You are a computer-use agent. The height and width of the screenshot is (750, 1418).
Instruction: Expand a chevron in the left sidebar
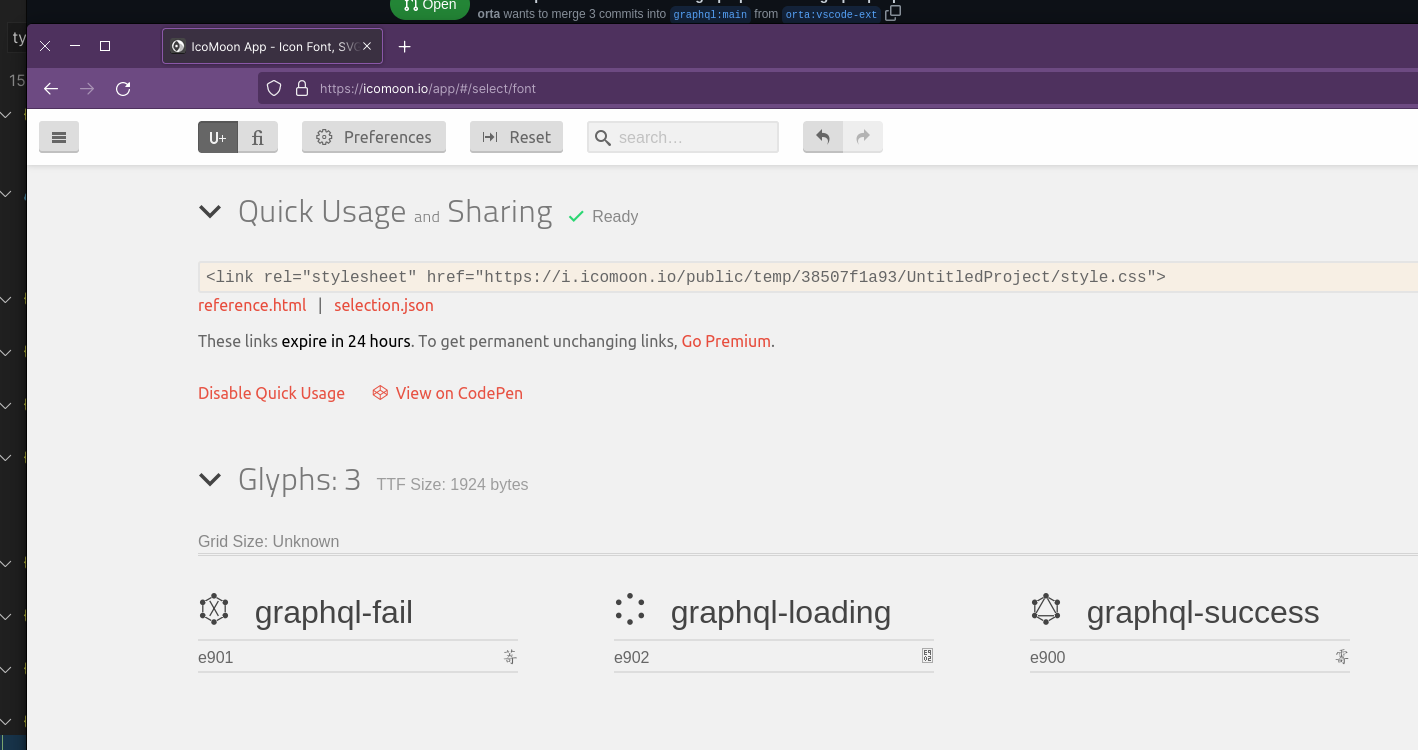pyautogui.click(x=8, y=193)
